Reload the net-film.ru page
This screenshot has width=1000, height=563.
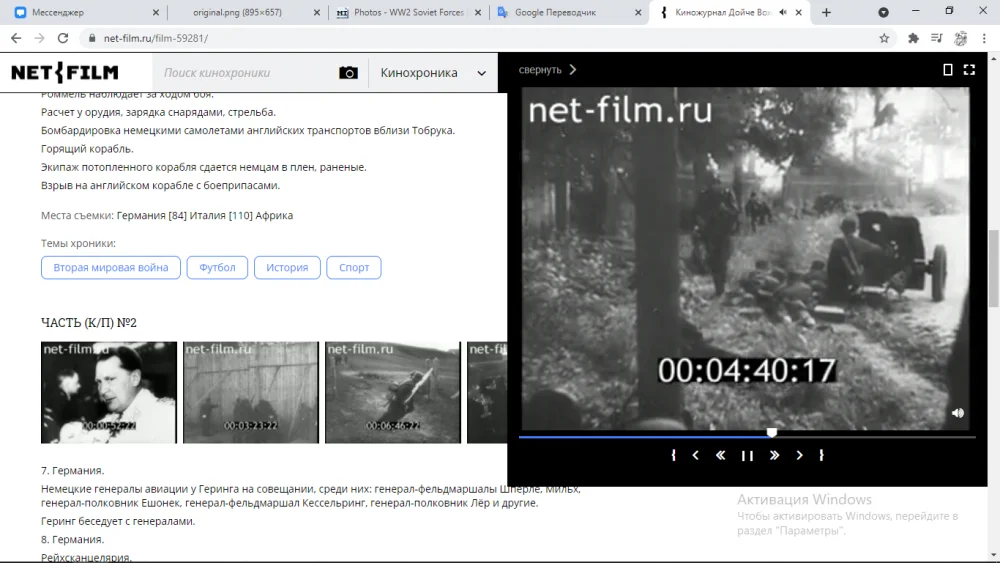click(x=62, y=38)
